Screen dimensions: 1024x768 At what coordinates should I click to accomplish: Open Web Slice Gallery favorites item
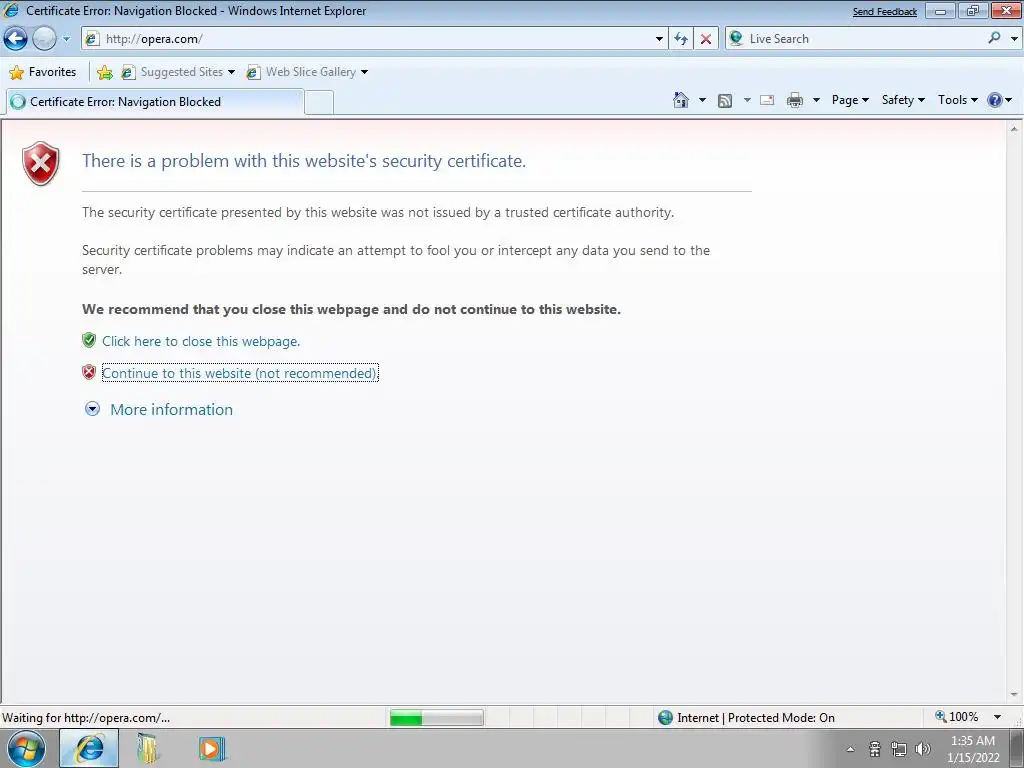[x=307, y=72]
